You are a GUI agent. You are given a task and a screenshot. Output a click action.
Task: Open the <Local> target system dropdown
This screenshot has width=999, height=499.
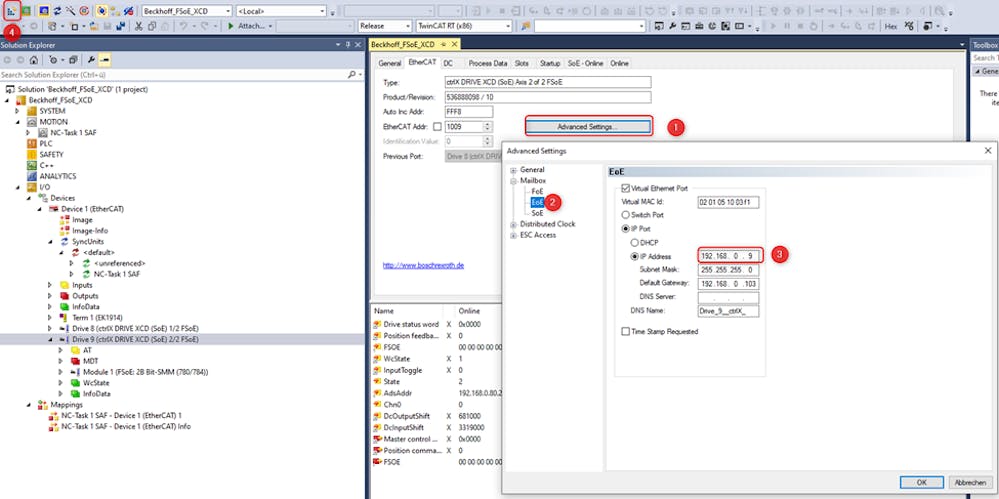(x=323, y=11)
